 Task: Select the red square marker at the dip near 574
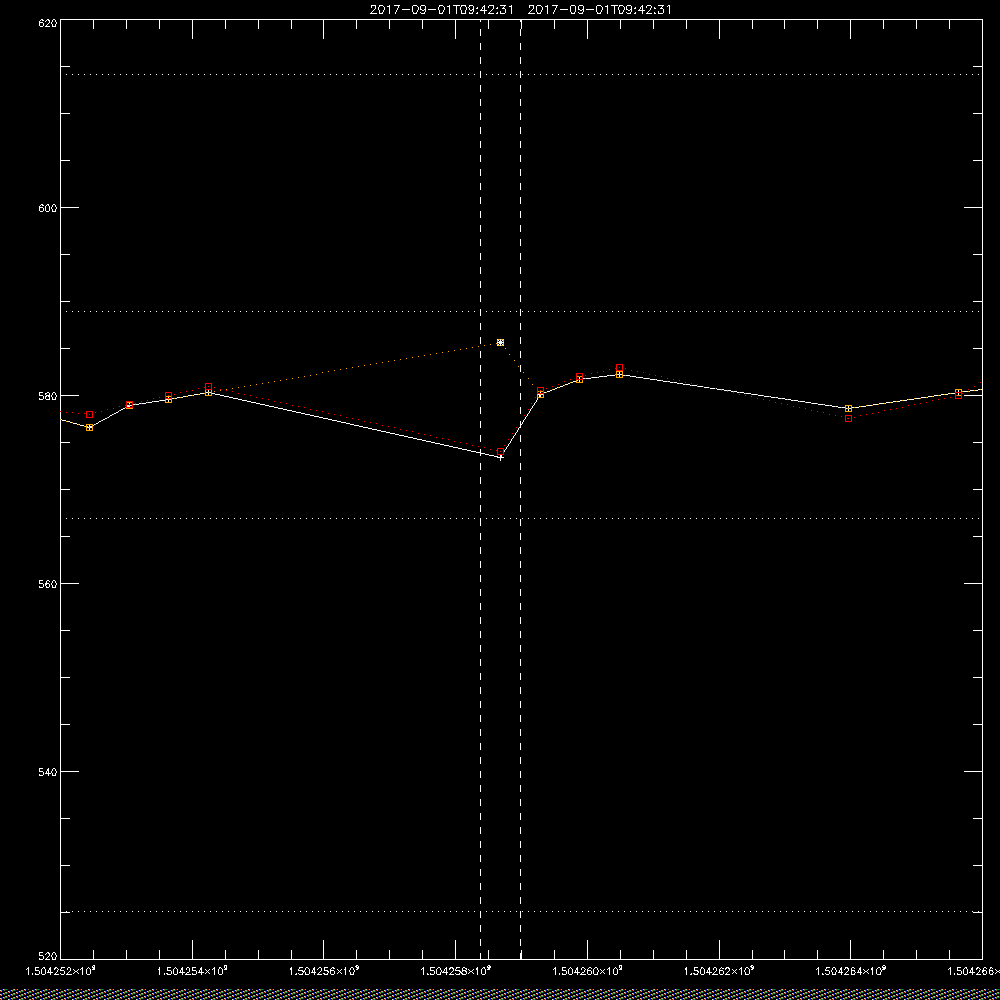pos(501,452)
